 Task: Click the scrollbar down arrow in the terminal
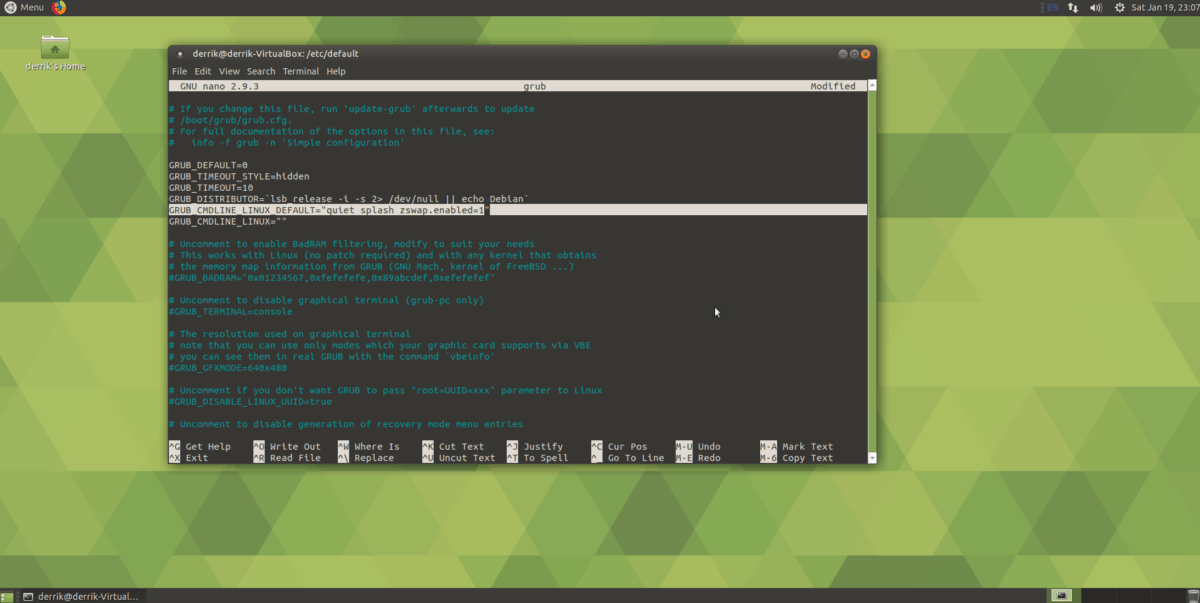[x=871, y=457]
